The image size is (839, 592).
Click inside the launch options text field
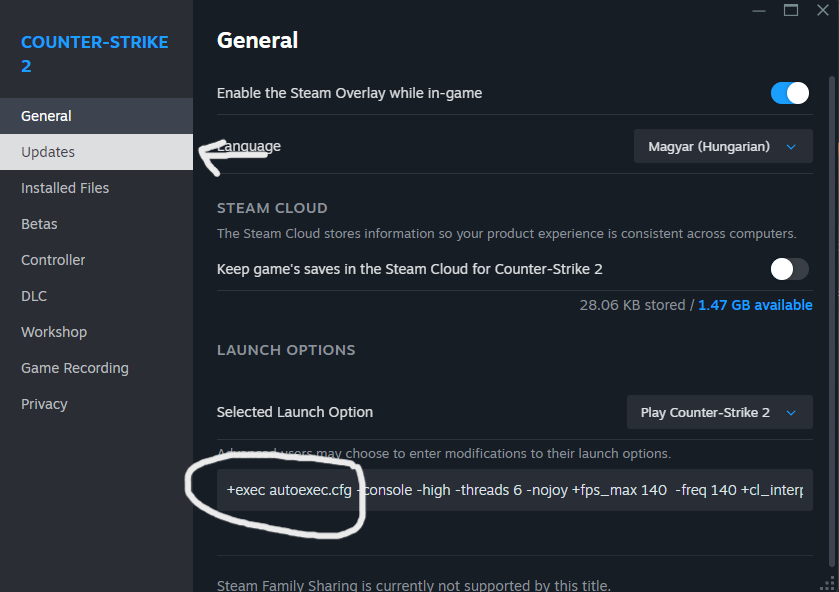click(515, 490)
